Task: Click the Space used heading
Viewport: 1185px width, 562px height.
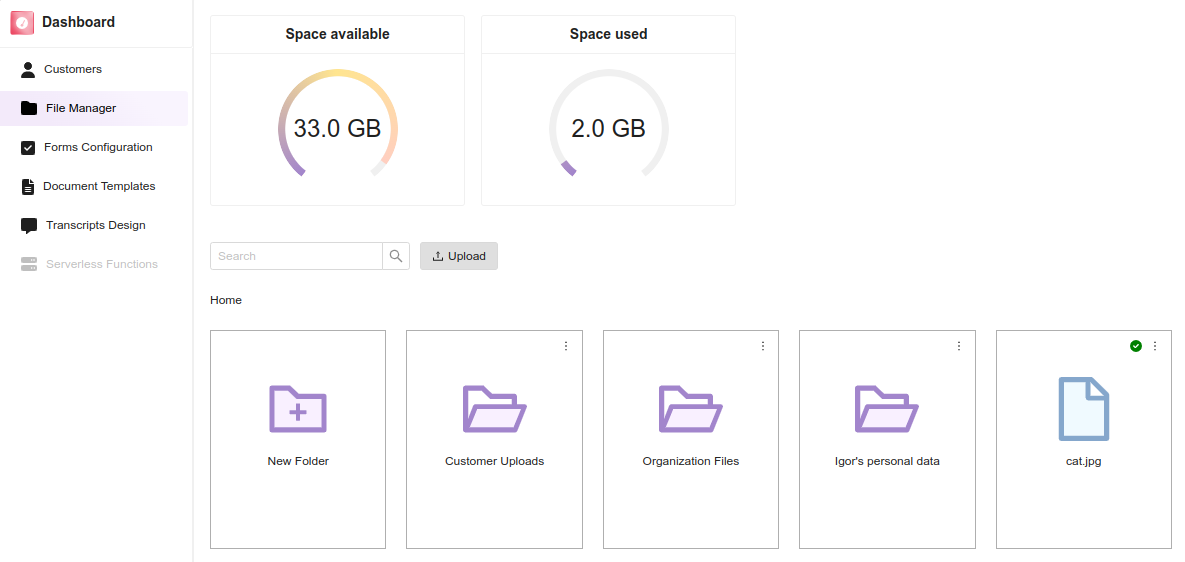Action: coord(608,34)
